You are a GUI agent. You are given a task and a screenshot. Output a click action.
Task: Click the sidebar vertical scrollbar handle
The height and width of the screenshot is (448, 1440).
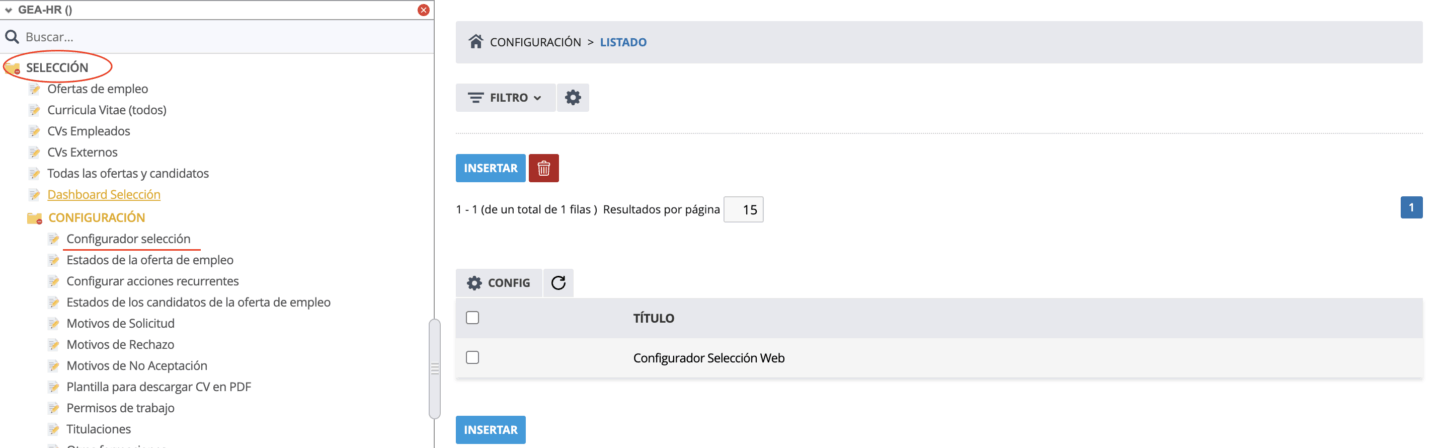(x=434, y=368)
